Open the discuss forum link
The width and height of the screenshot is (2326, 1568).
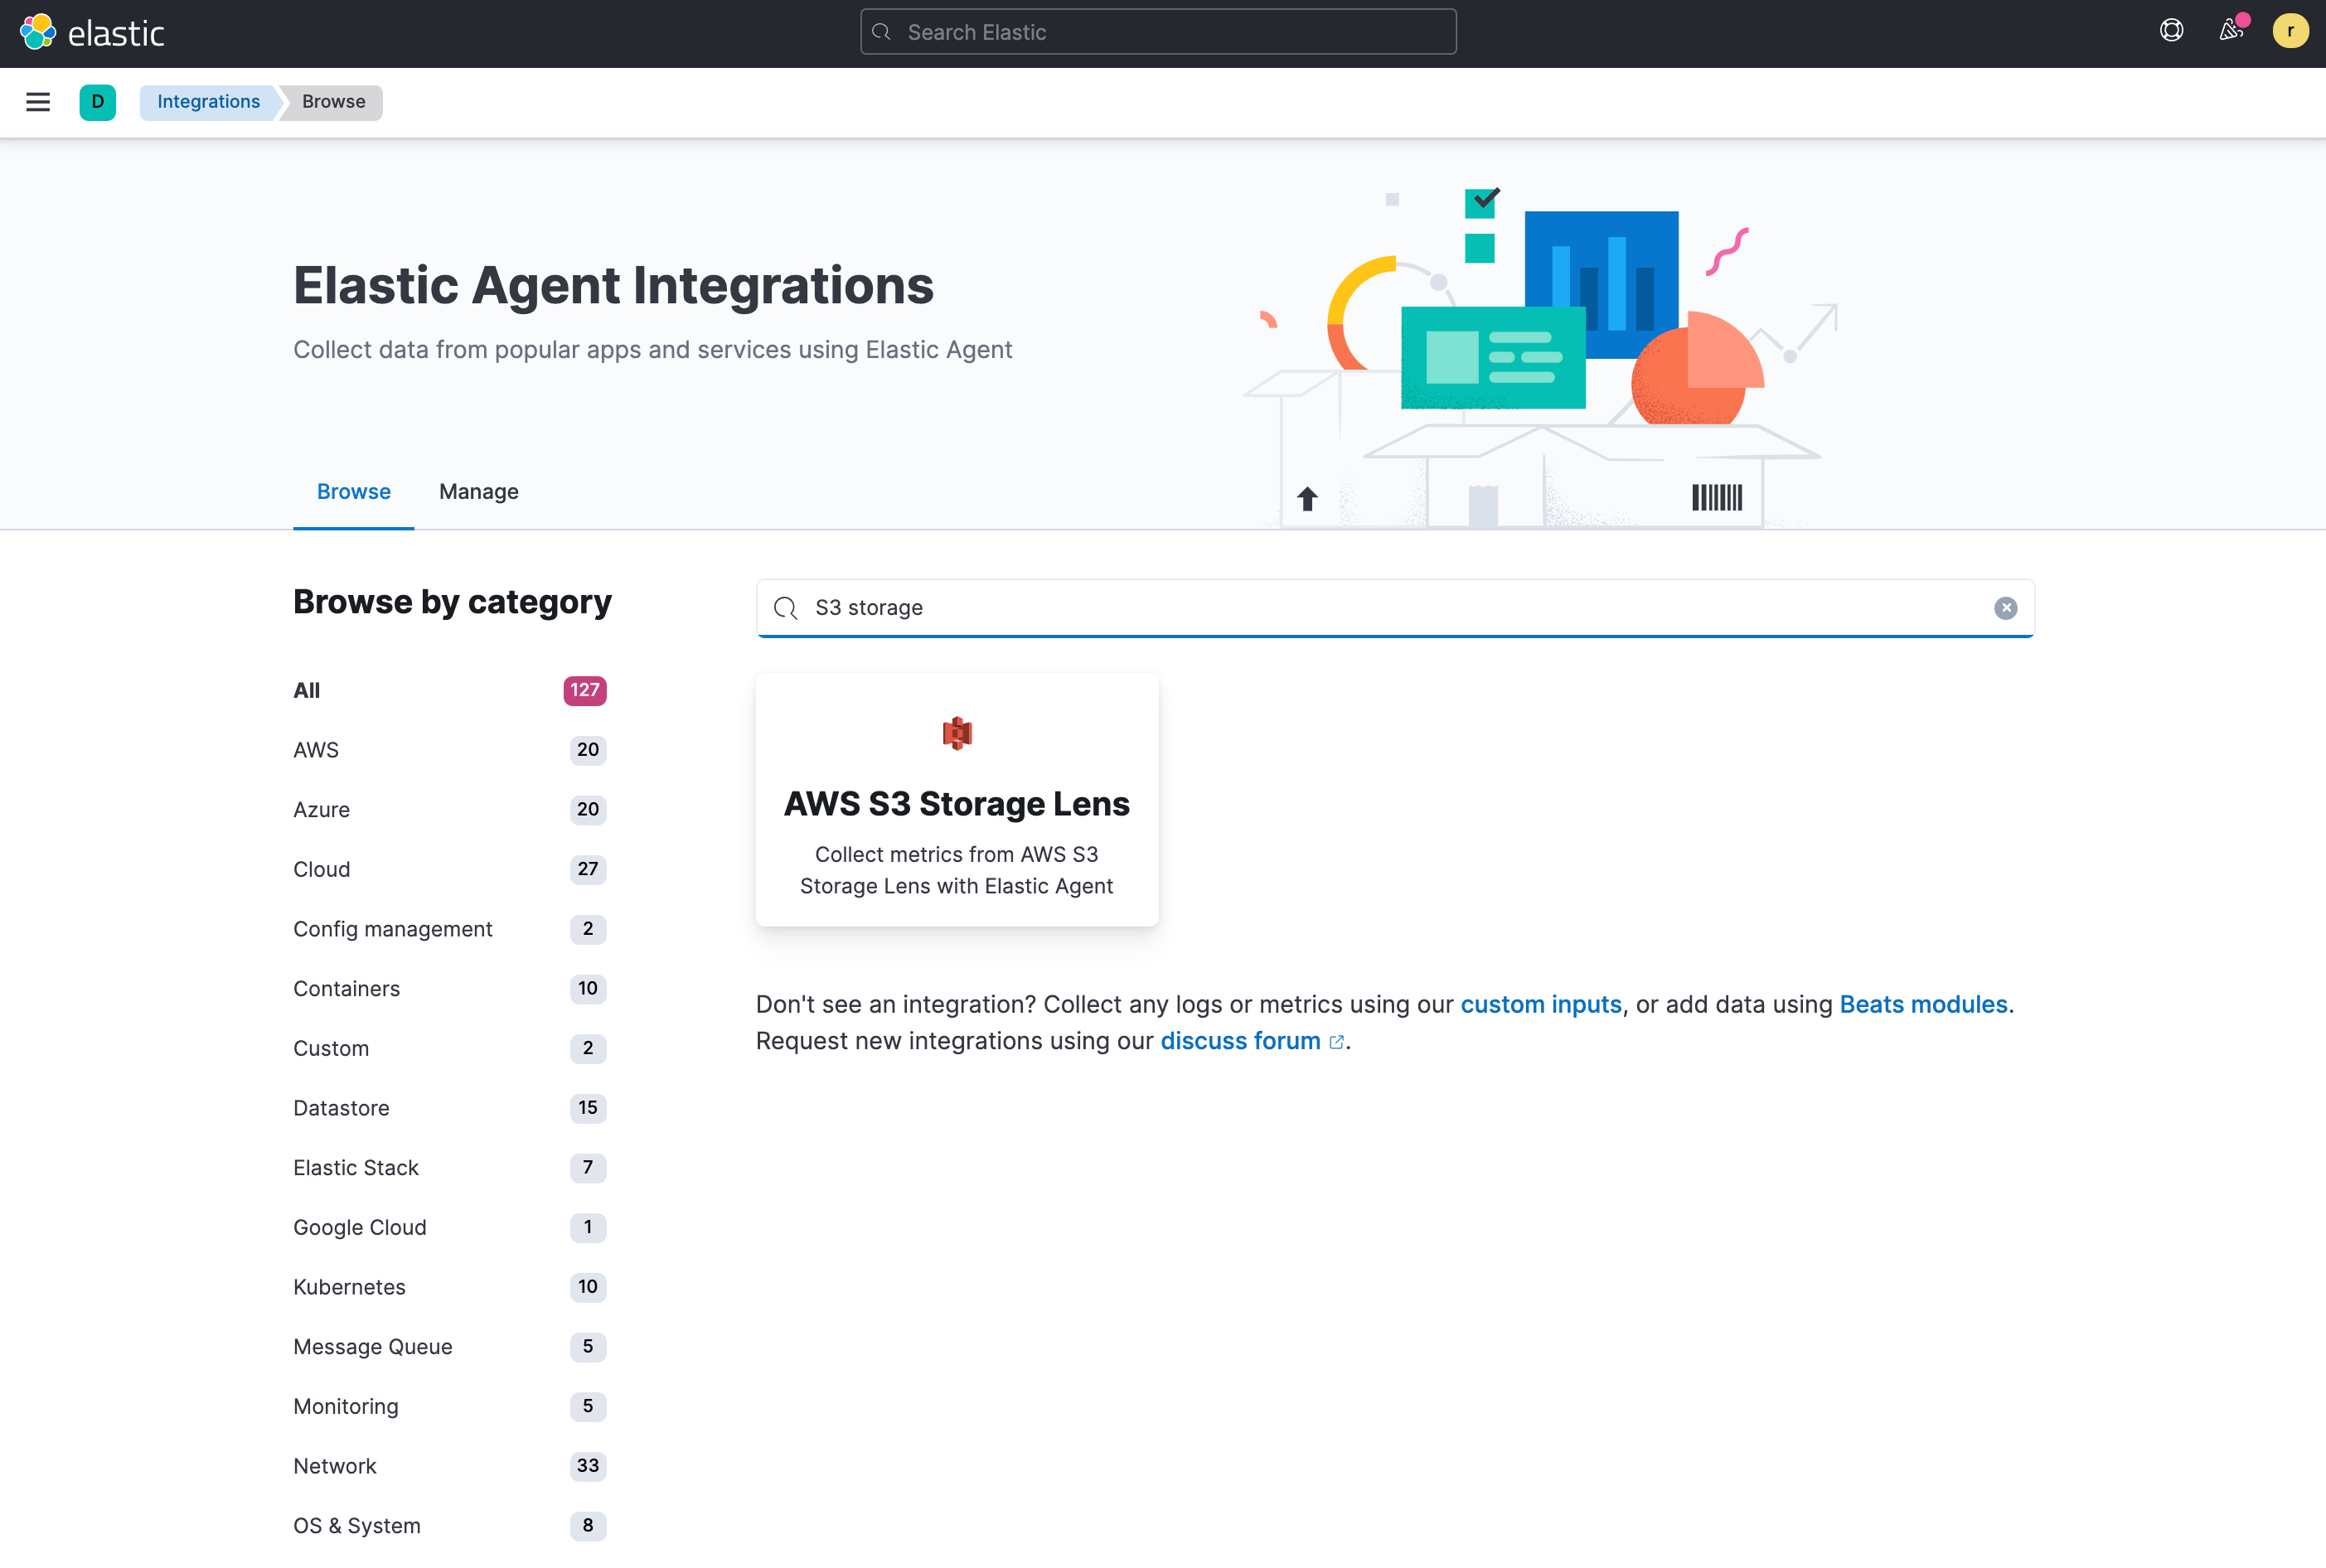point(1251,1041)
